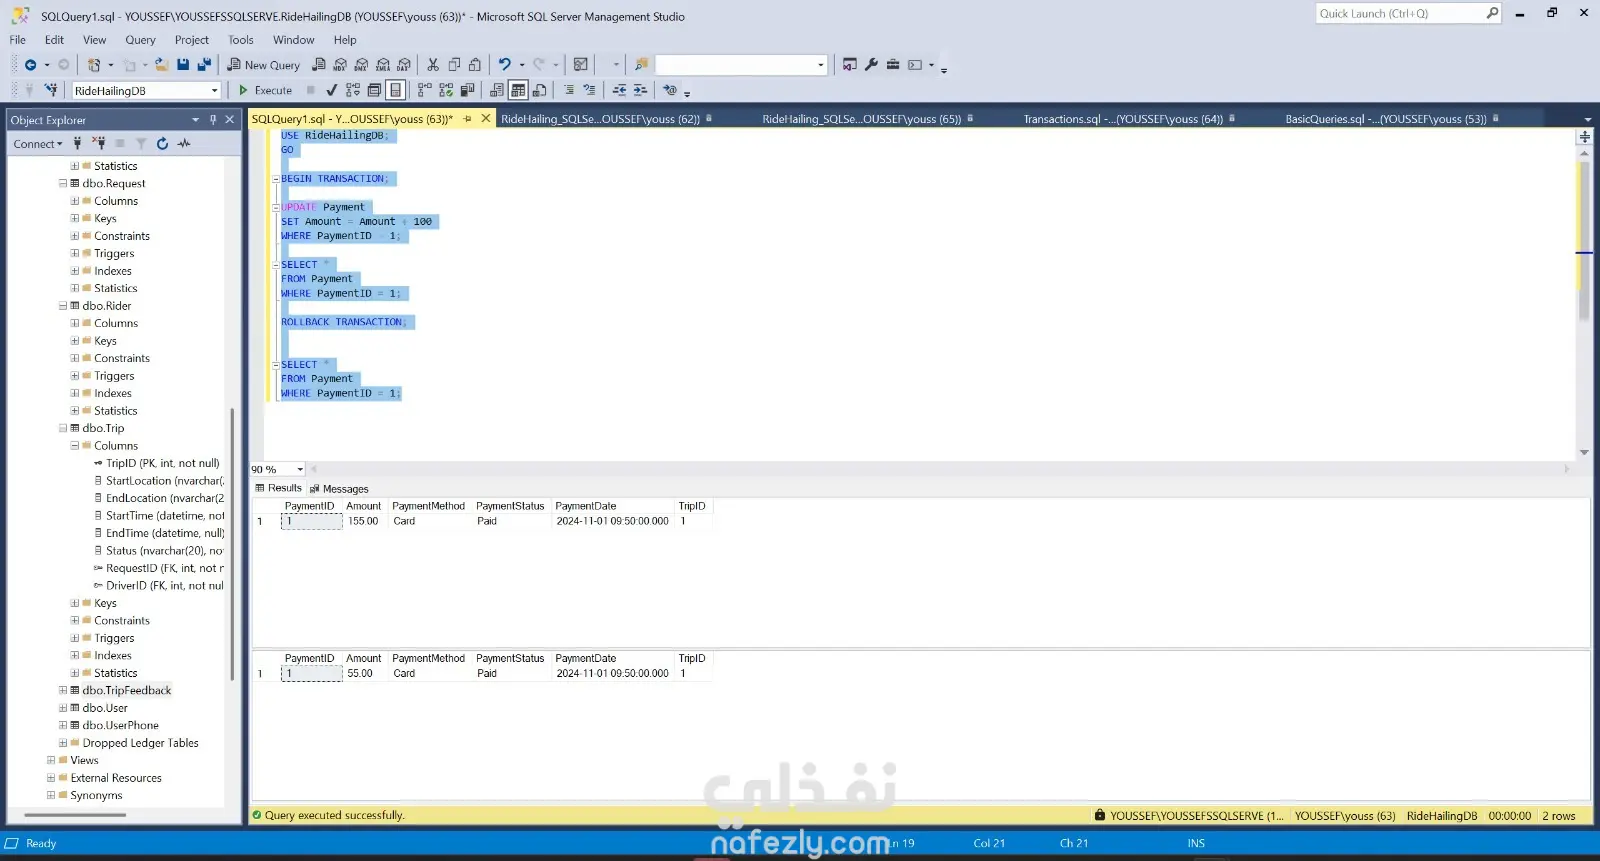Click the Analysis Services XMLA Query icon
This screenshot has height=861, width=1600.
click(382, 65)
